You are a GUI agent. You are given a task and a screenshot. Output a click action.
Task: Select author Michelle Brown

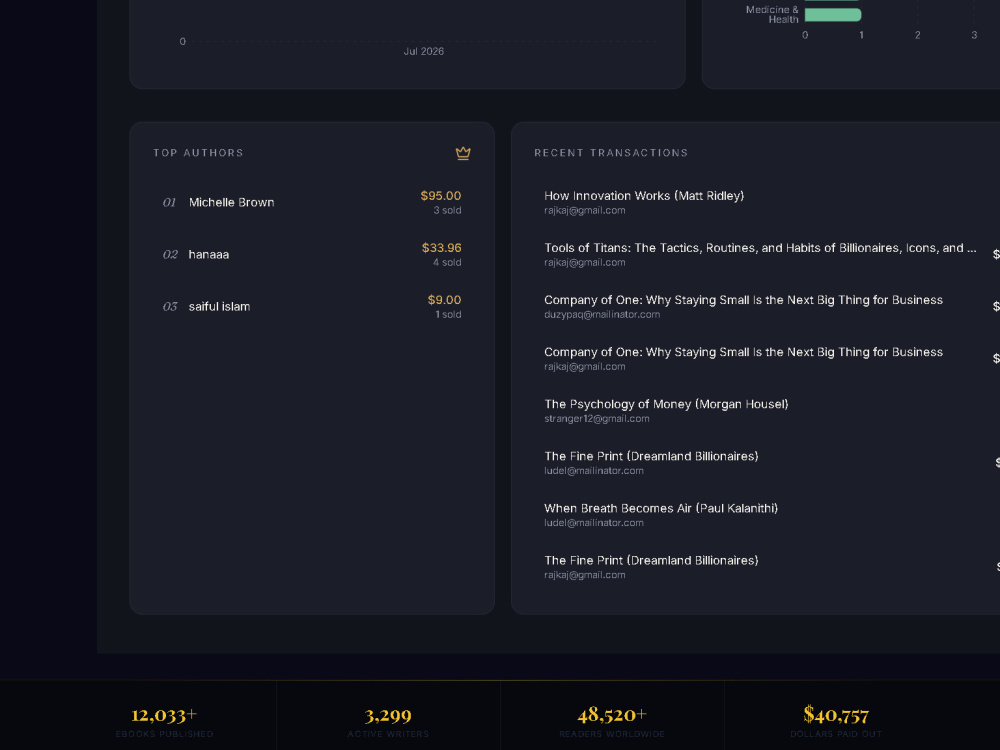(232, 202)
